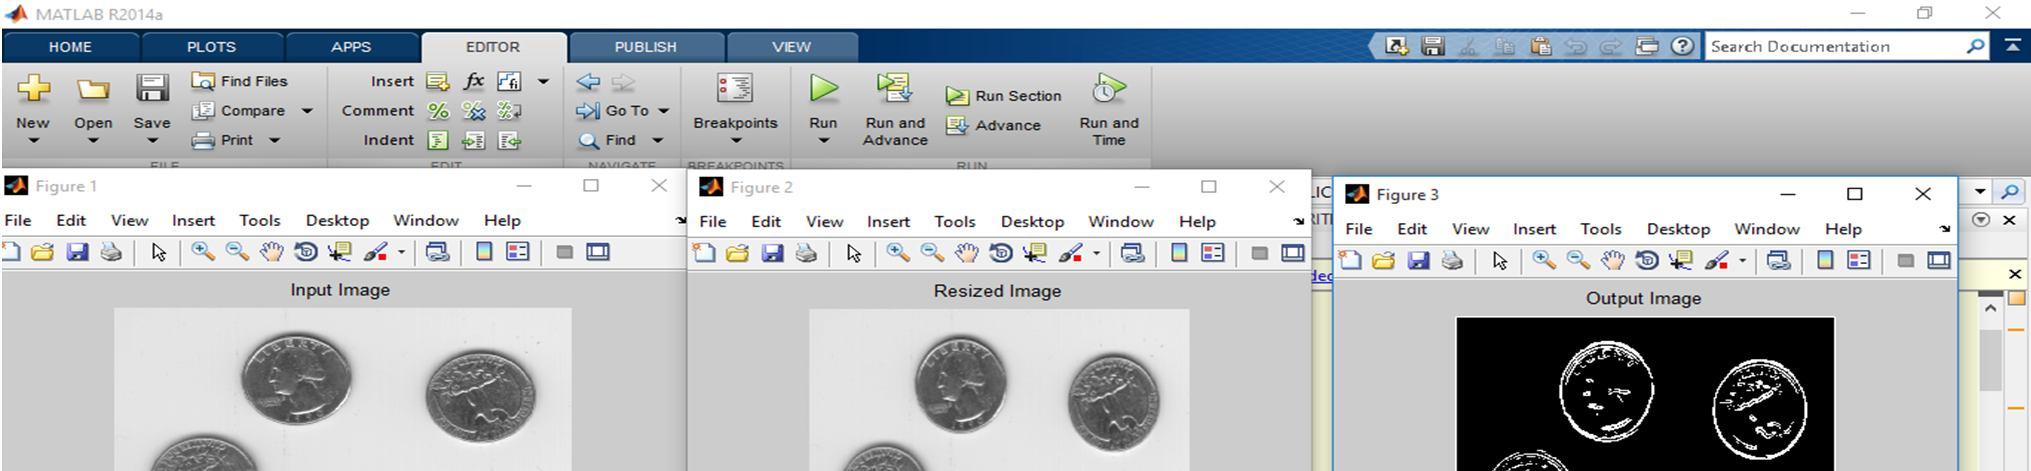The width and height of the screenshot is (2031, 471).
Task: Click the Uncomment icon in Comment row
Action: point(473,111)
